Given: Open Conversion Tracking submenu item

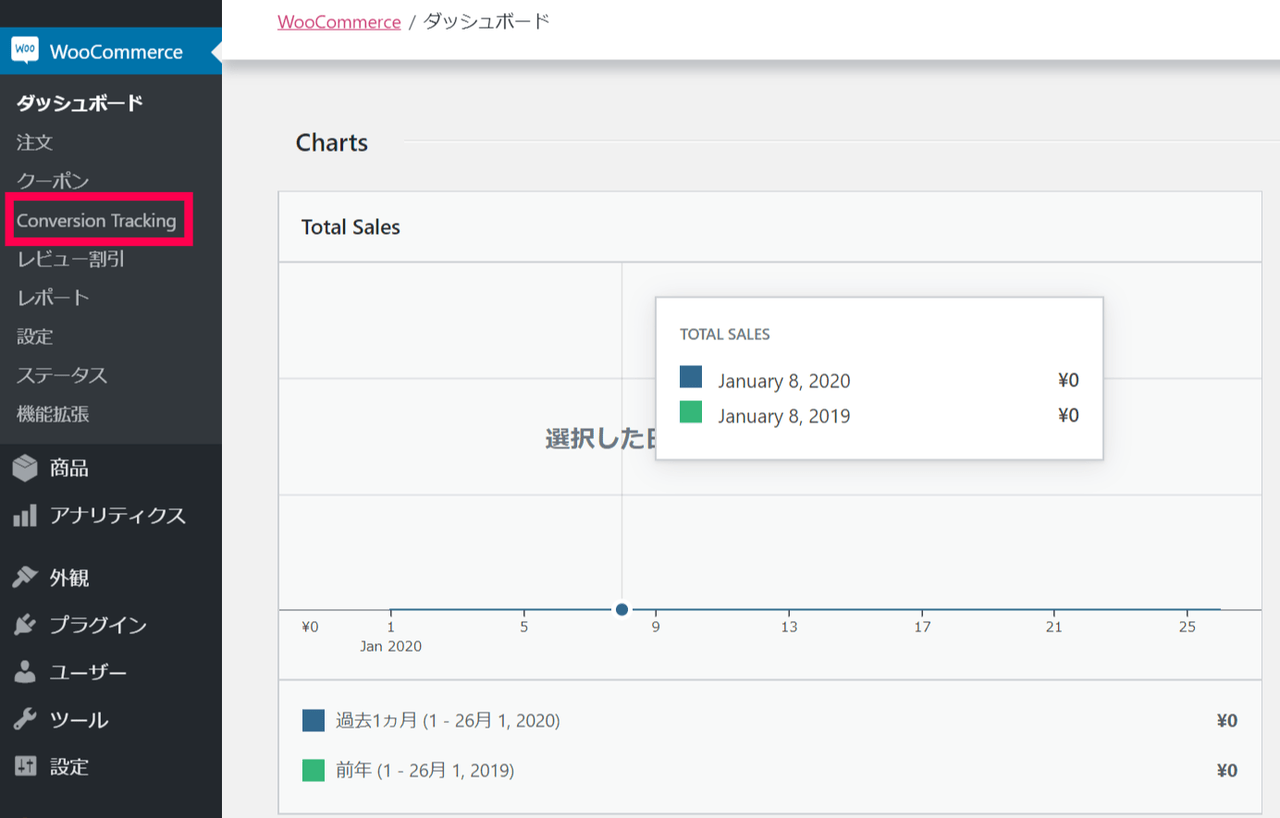Looking at the screenshot, I should (x=96, y=221).
